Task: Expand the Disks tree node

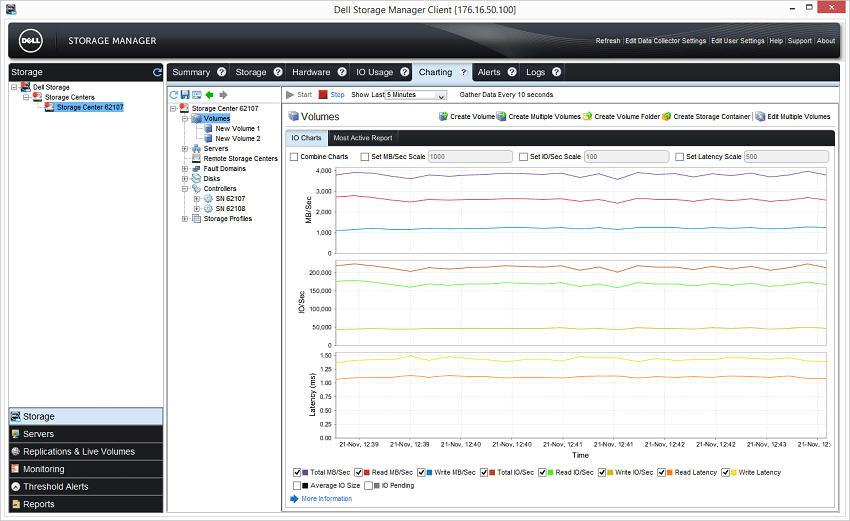Action: pyautogui.click(x=185, y=178)
